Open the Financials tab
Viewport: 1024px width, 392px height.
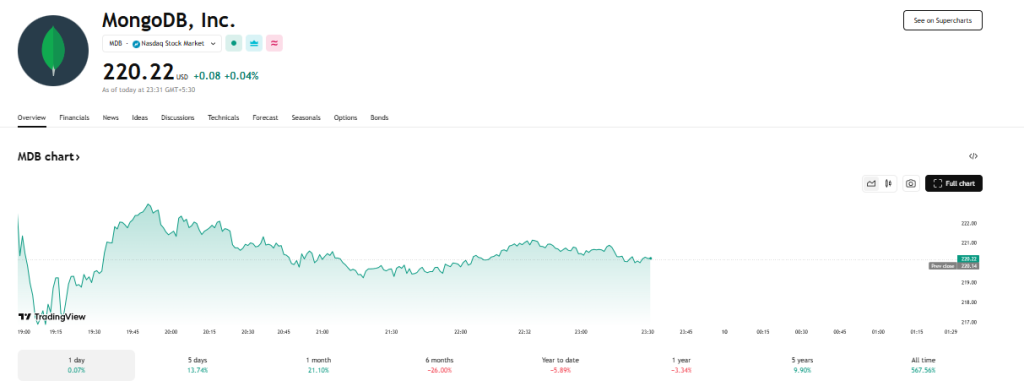point(74,118)
